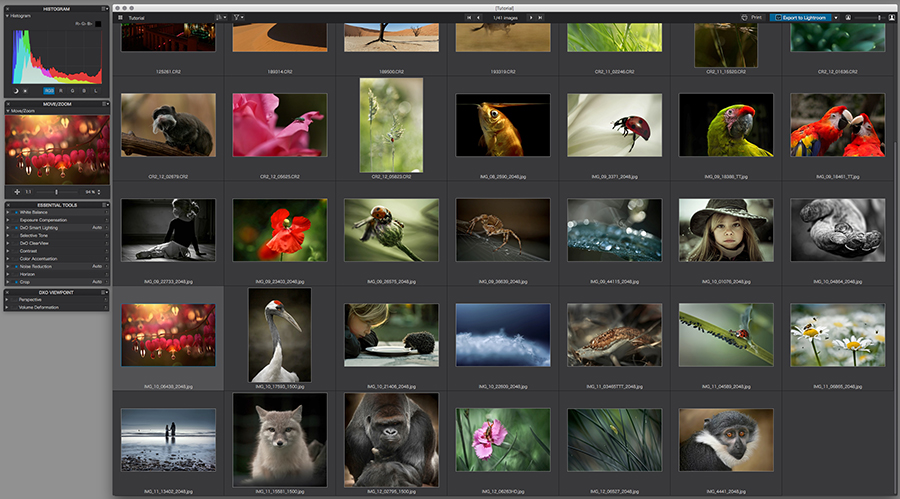Toggle Noise Reduction enable switch
Viewport: 900px width, 499px height.
(x=16, y=266)
